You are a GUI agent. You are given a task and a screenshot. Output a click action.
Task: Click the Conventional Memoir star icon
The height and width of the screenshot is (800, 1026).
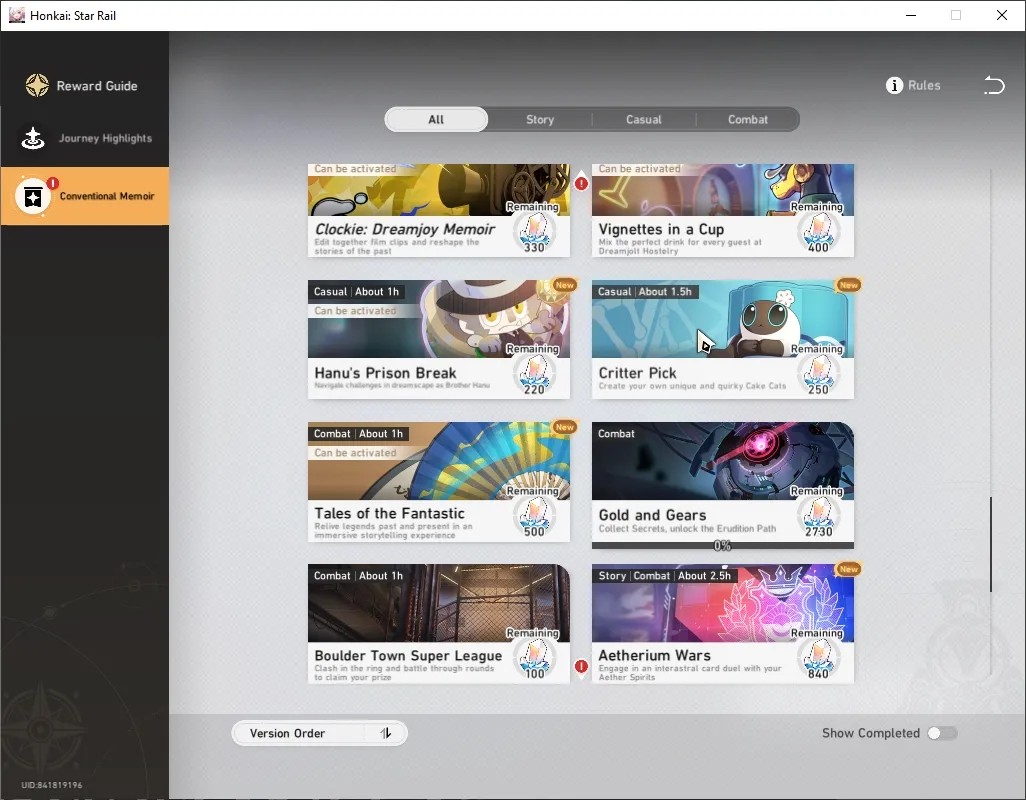coord(33,196)
